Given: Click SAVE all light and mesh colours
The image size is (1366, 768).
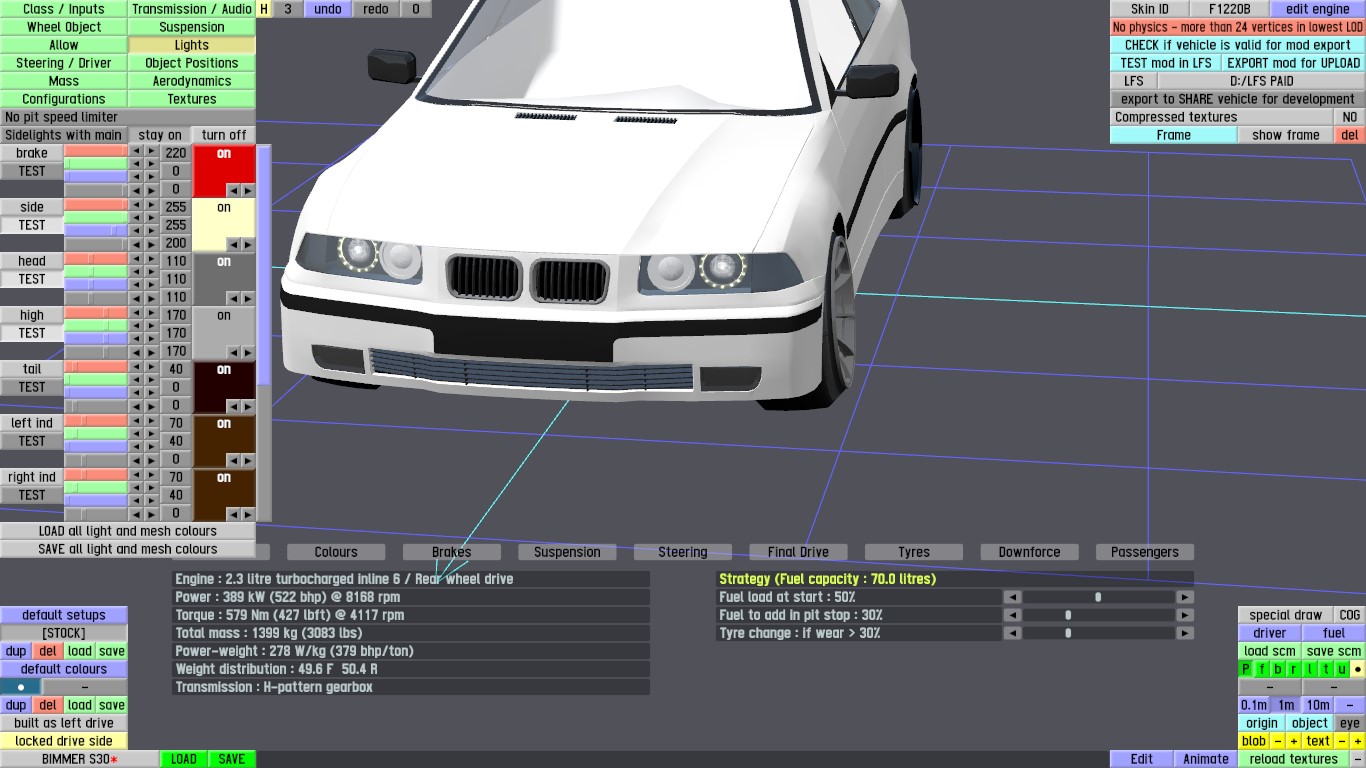Looking at the screenshot, I should [x=128, y=549].
